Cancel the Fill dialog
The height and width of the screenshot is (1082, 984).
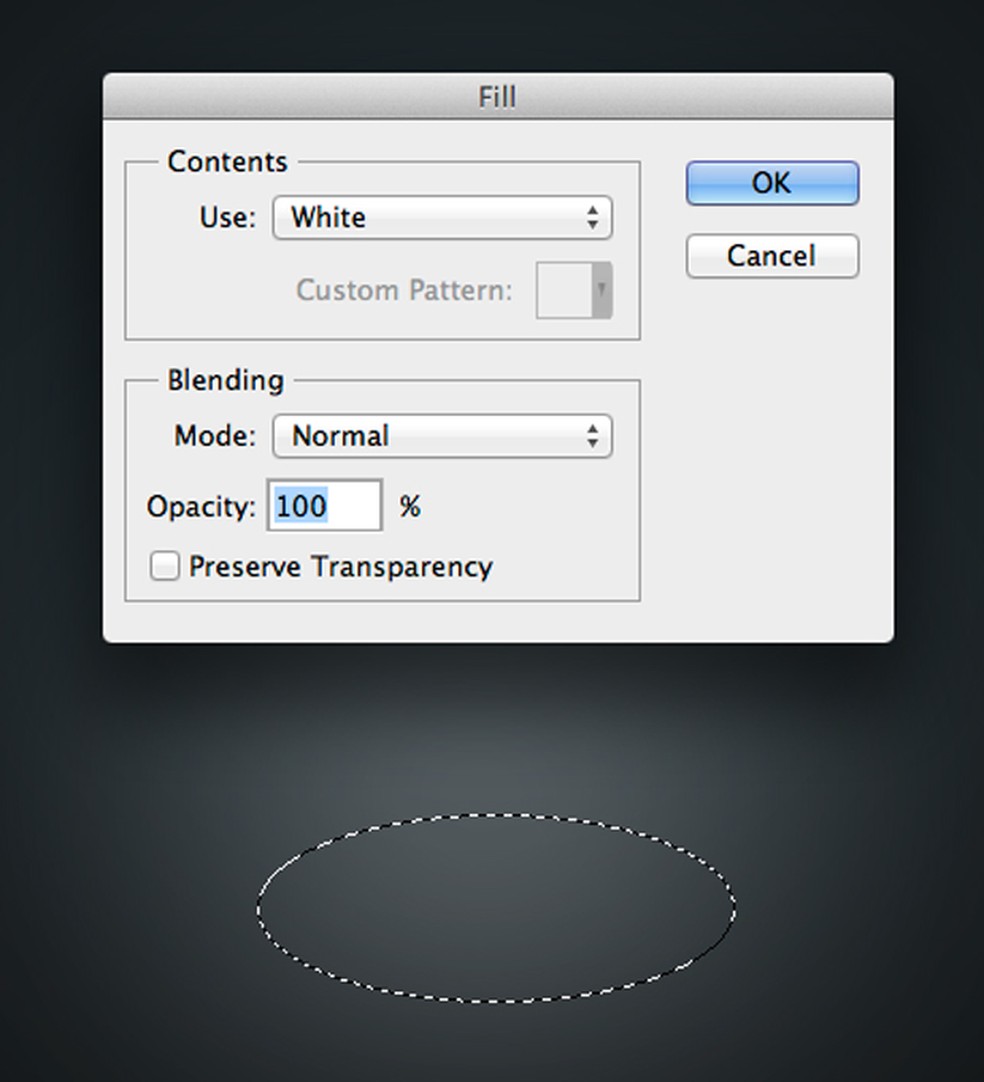pyautogui.click(x=771, y=256)
